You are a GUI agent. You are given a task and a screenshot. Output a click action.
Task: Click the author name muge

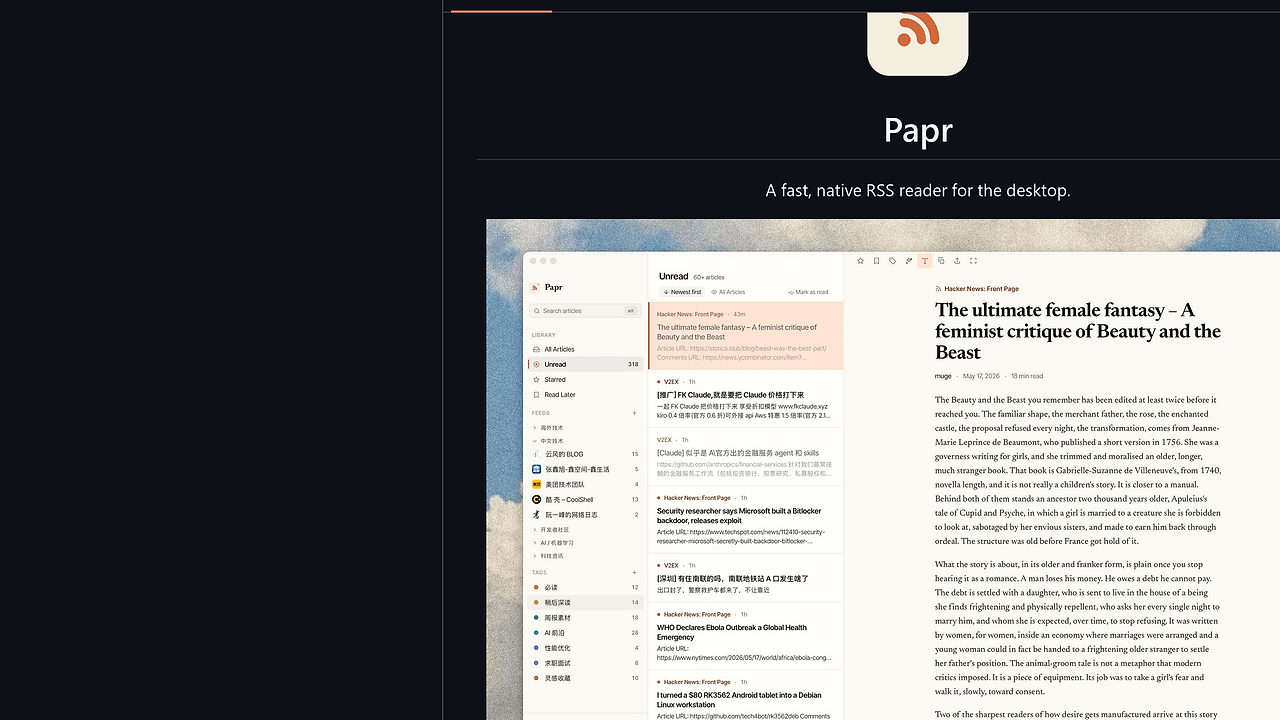[x=943, y=376]
